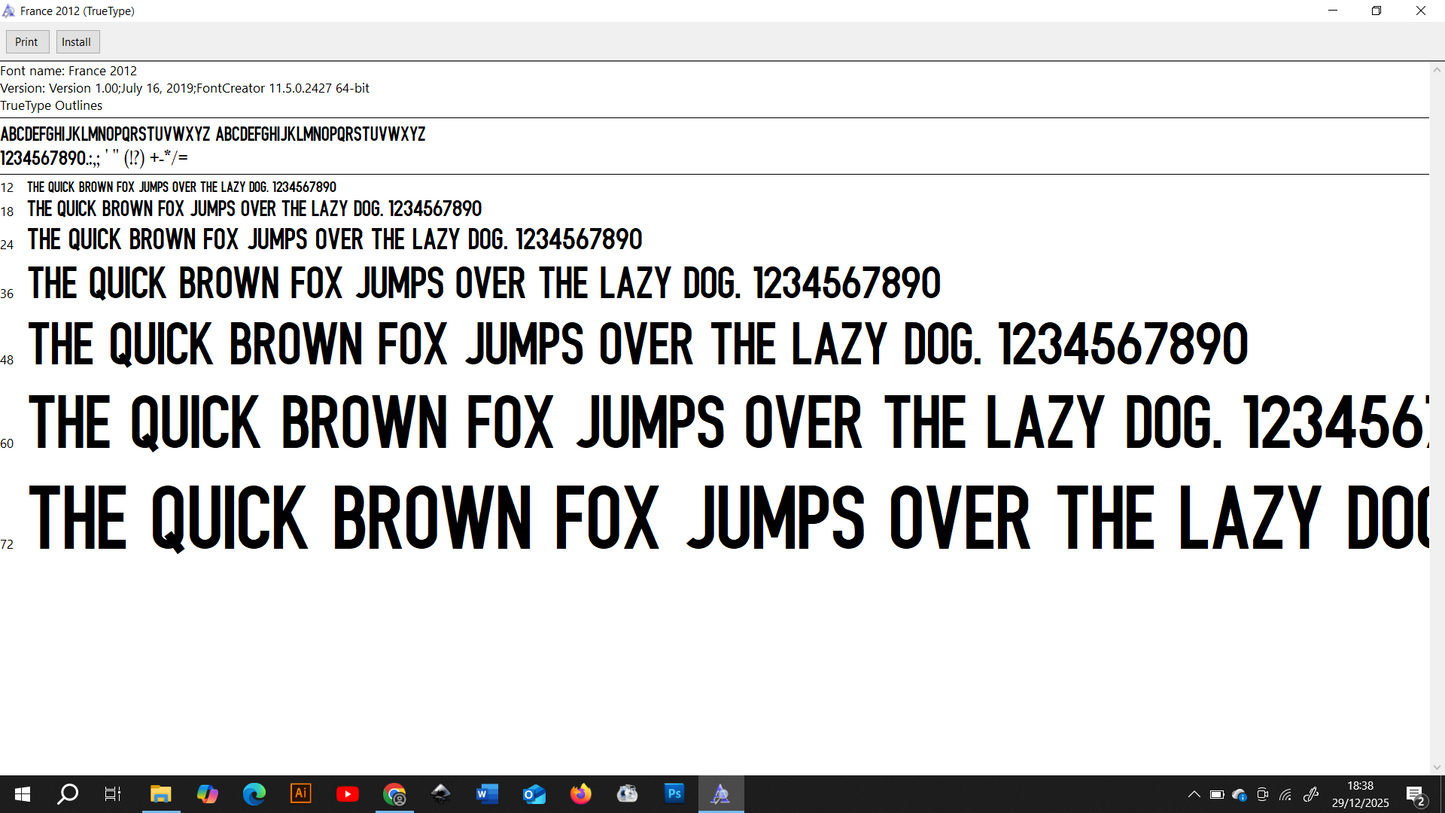Open Inkscape from the taskbar
The height and width of the screenshot is (813, 1445).
click(441, 794)
